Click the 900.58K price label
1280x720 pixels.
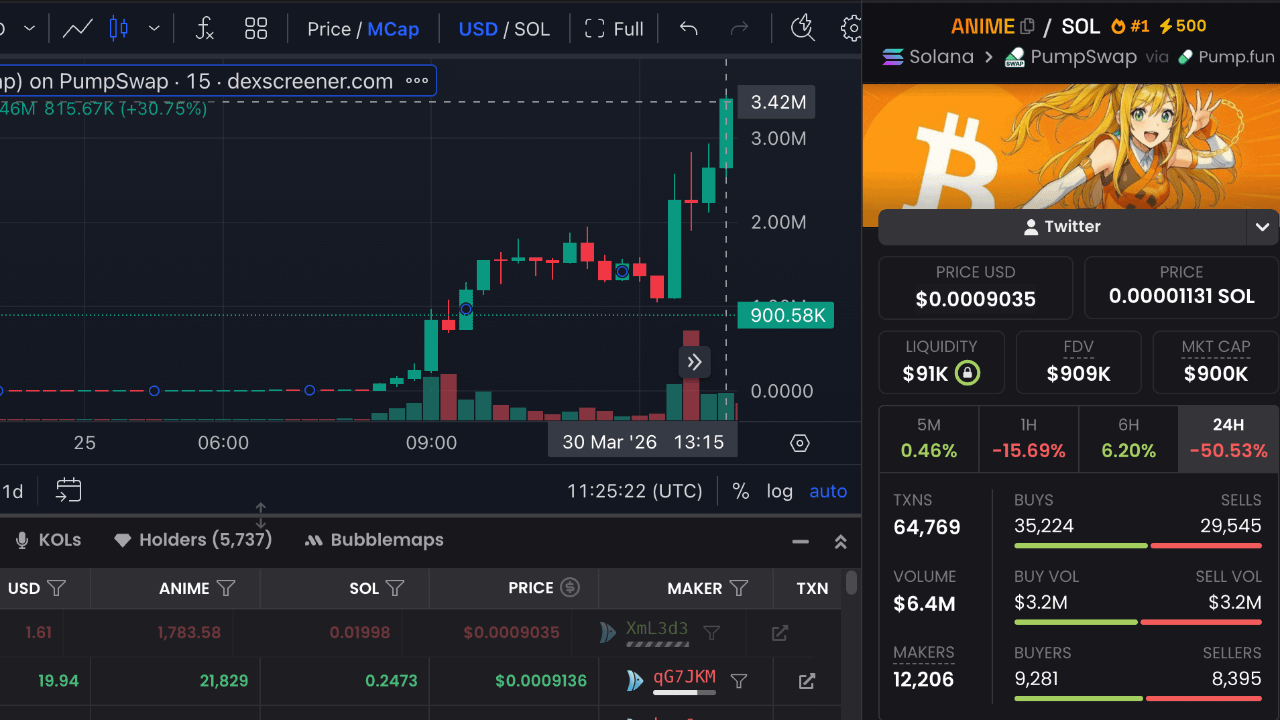tap(786, 316)
